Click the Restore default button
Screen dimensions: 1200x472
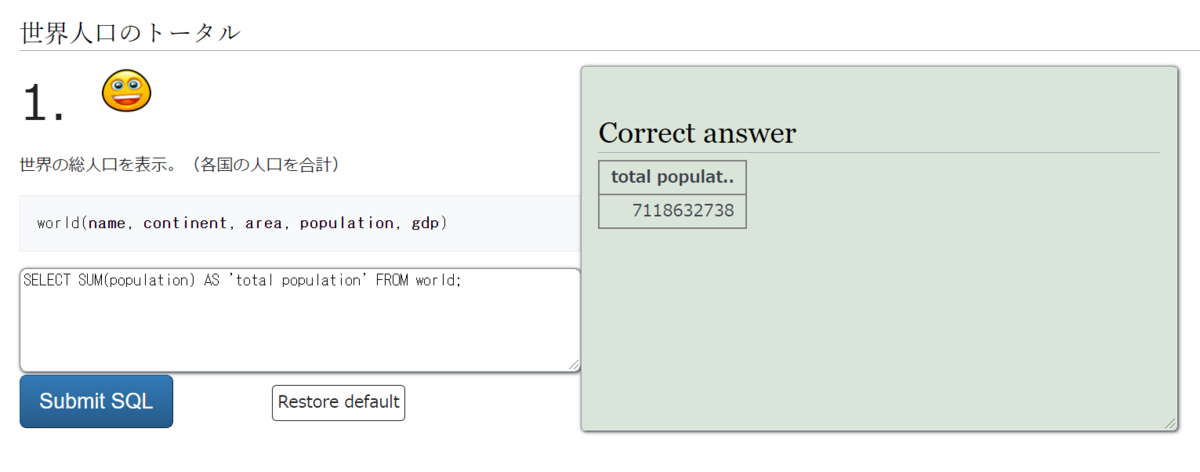pyautogui.click(x=338, y=402)
